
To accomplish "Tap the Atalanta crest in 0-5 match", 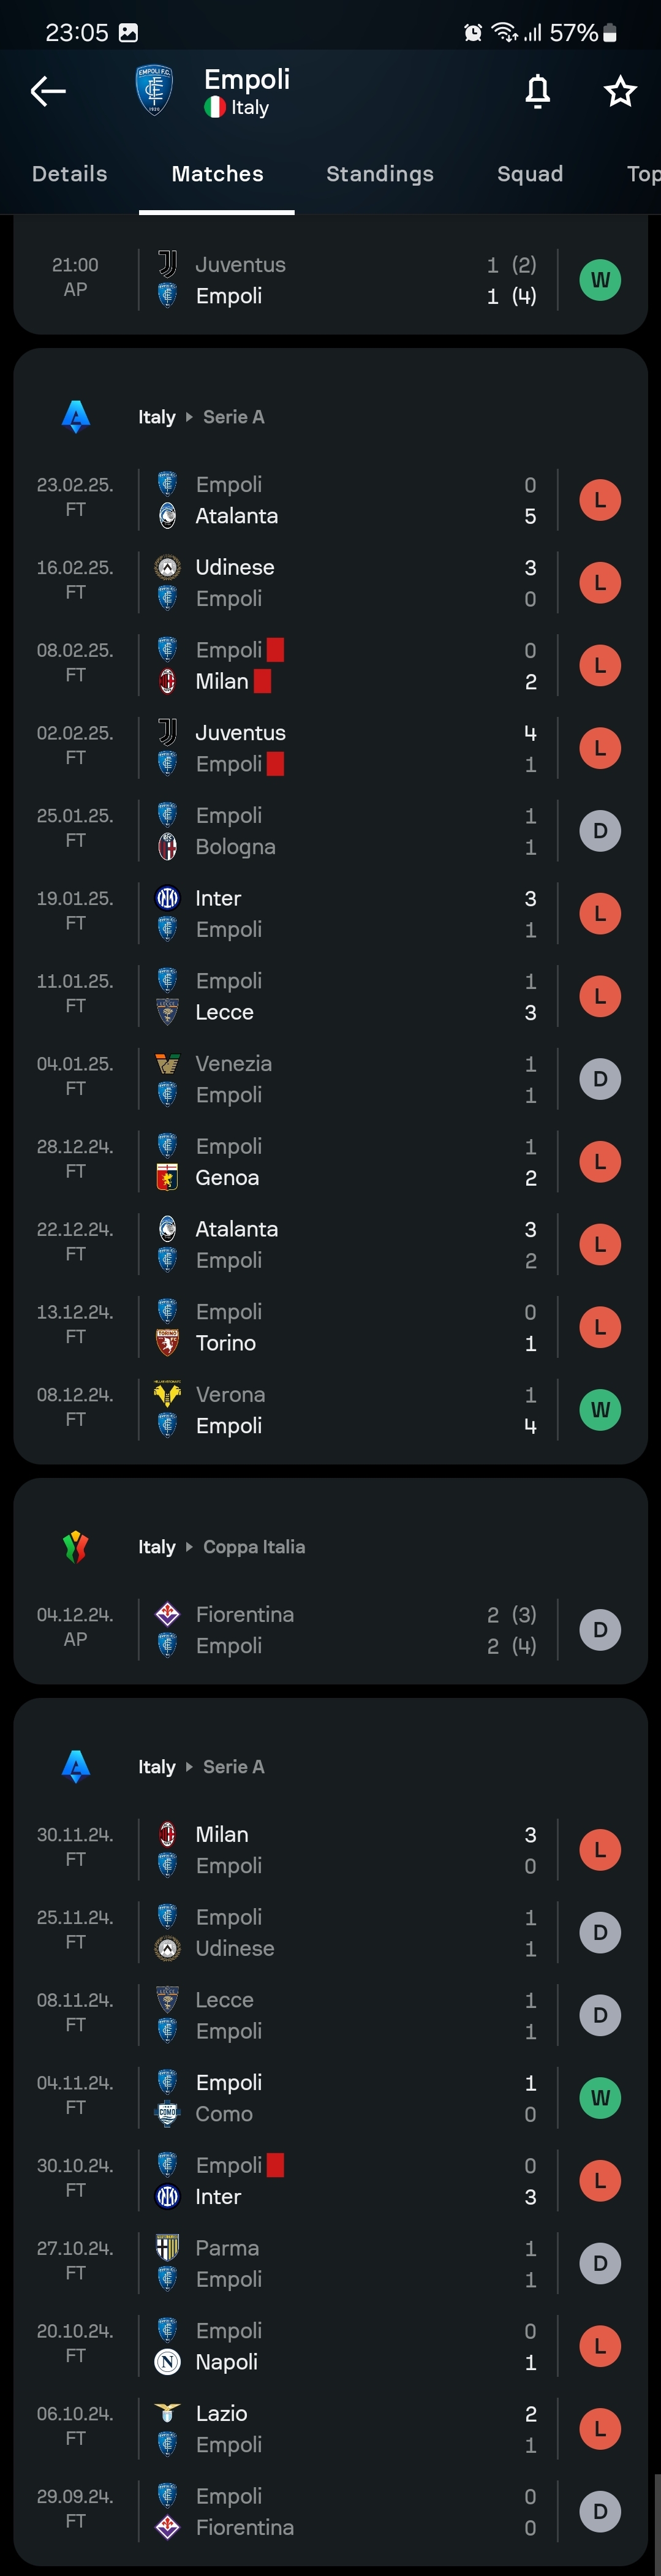I will 168,516.
